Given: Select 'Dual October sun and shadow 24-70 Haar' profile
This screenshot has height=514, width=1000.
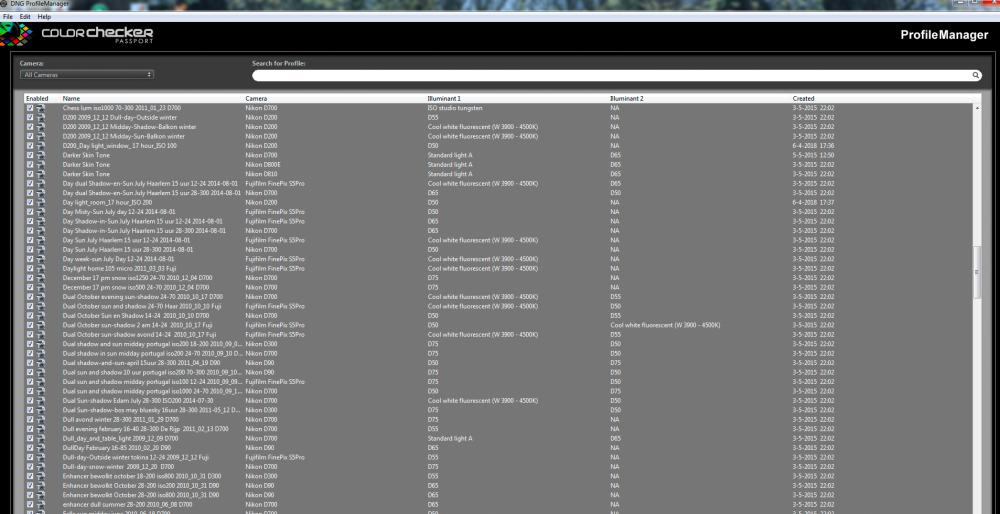Looking at the screenshot, I should (x=142, y=306).
